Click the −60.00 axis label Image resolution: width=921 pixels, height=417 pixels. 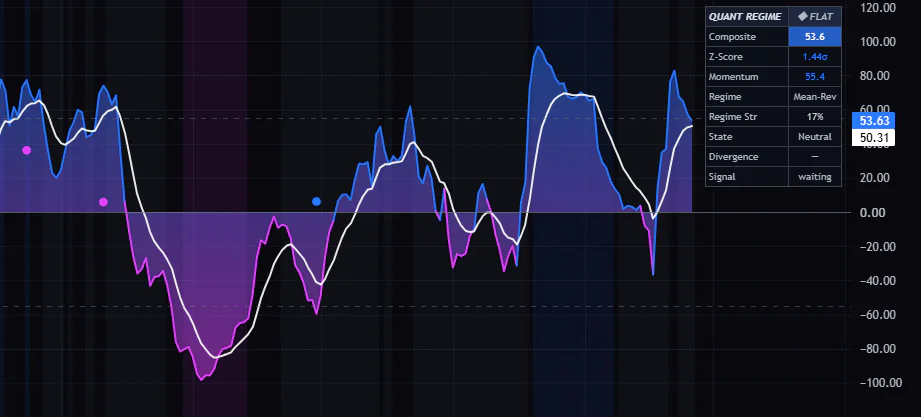[x=878, y=314]
